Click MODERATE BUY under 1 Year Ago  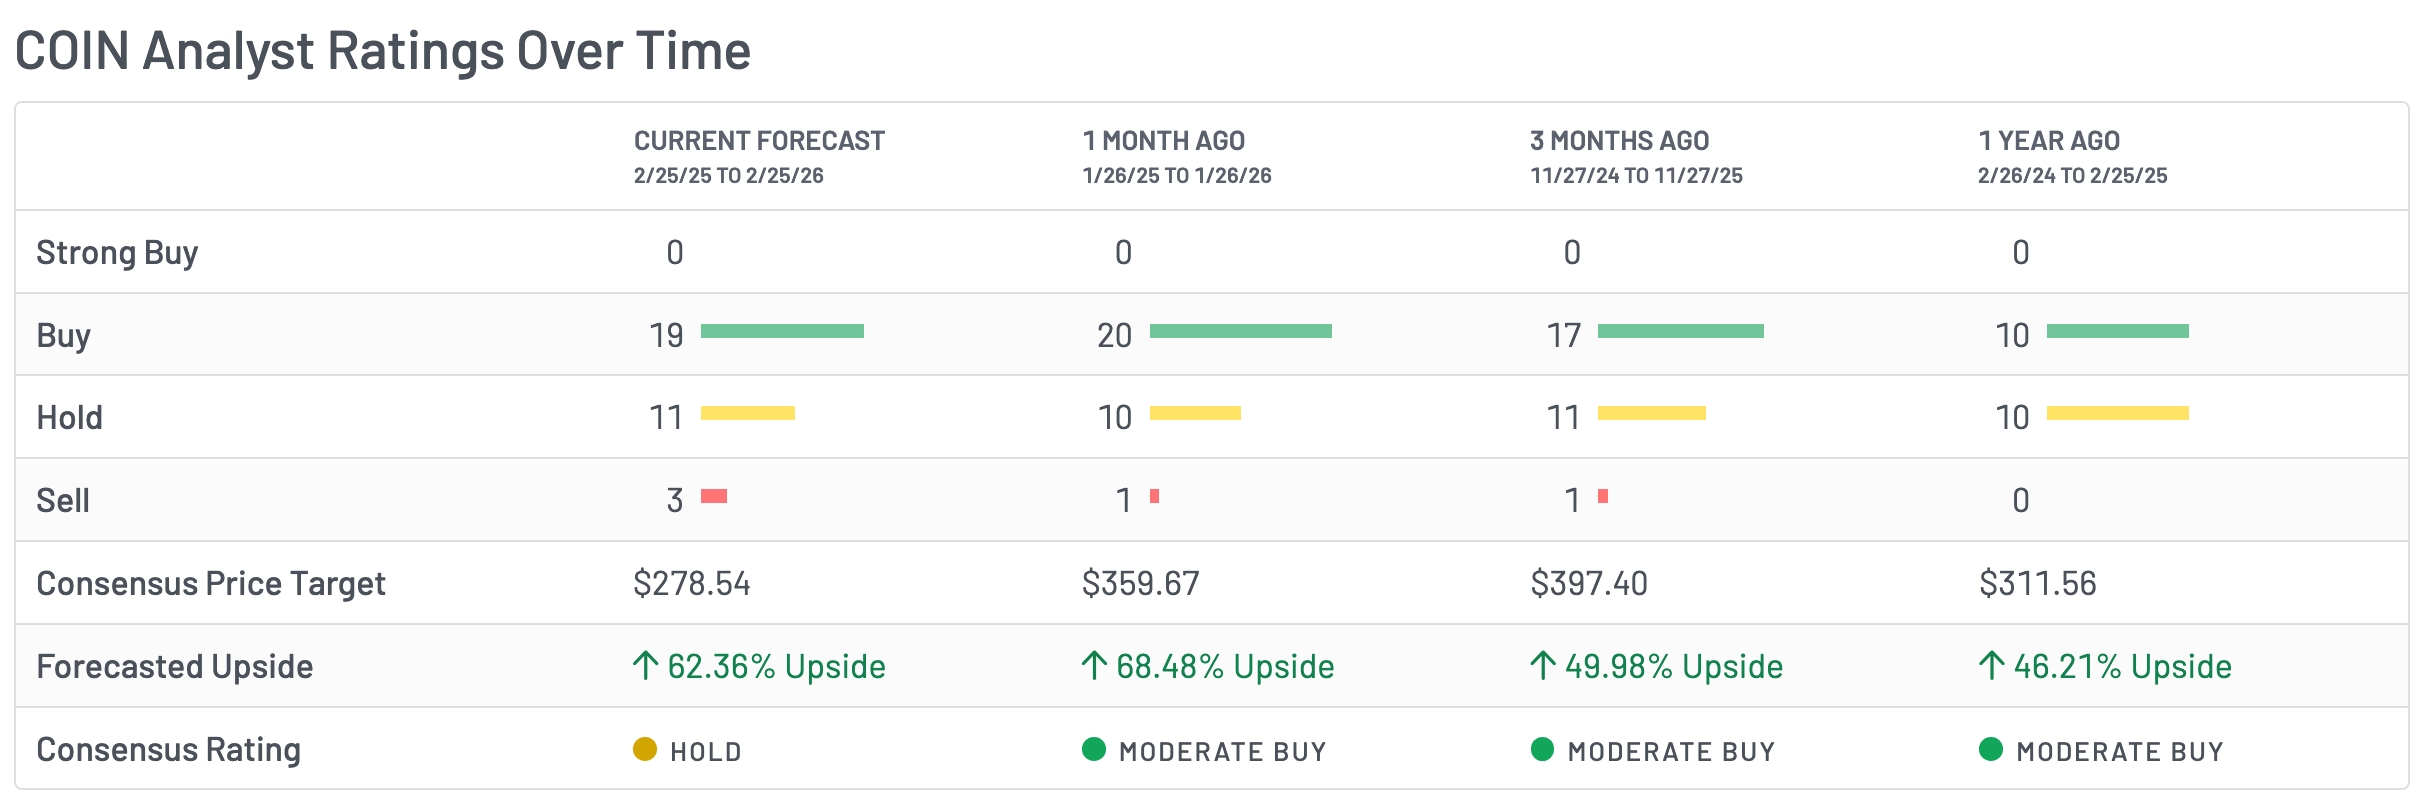tap(2120, 752)
